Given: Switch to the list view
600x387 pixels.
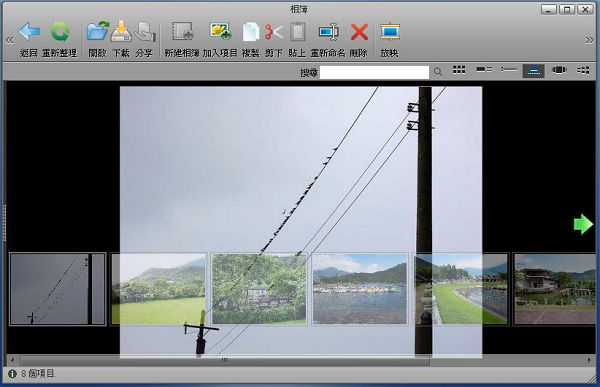Looking at the screenshot, I should point(509,70).
